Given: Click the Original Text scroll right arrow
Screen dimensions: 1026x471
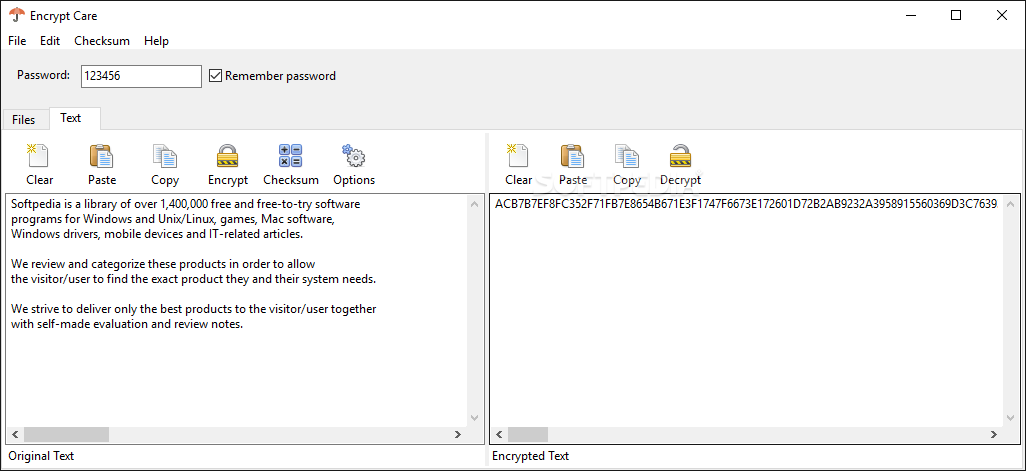Looking at the screenshot, I should click(458, 434).
